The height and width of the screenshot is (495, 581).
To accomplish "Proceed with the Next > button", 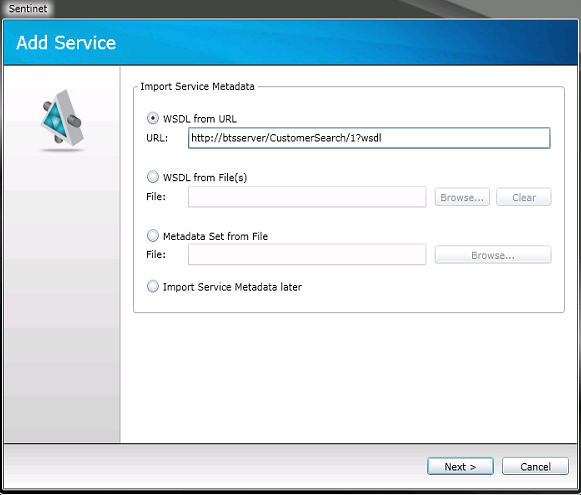I will 460,466.
